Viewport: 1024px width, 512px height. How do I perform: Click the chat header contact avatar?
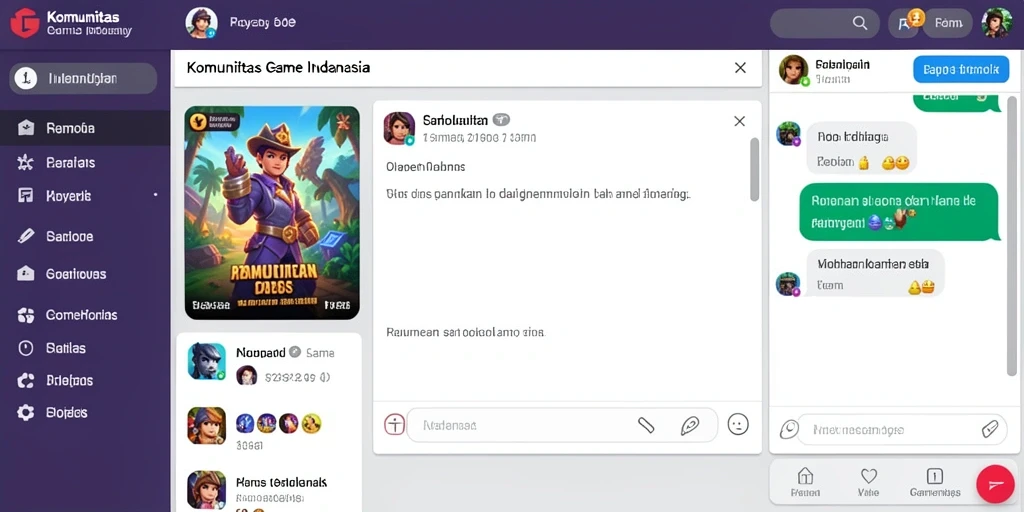[793, 70]
